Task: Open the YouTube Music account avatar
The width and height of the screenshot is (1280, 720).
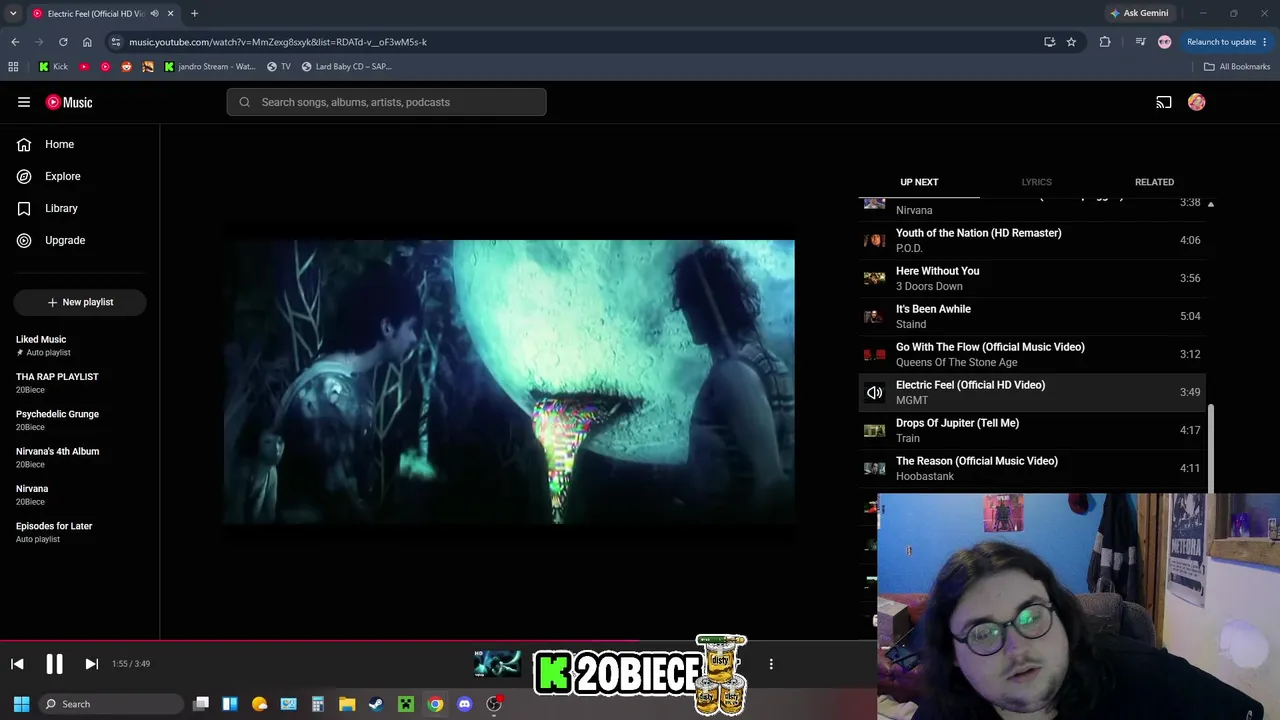Action: coord(1197,102)
